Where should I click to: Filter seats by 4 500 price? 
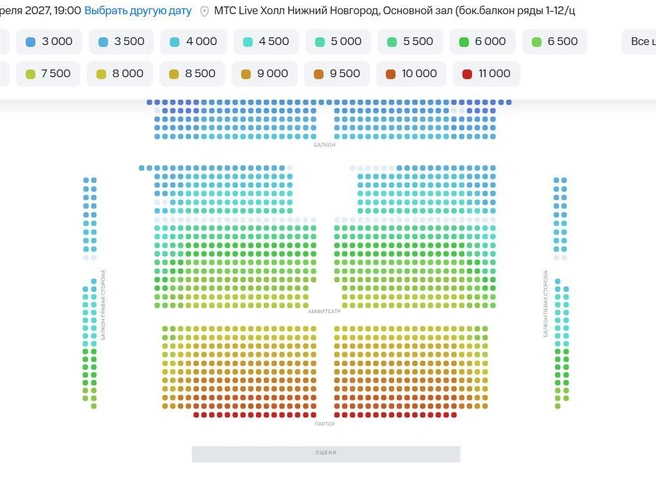(x=266, y=41)
